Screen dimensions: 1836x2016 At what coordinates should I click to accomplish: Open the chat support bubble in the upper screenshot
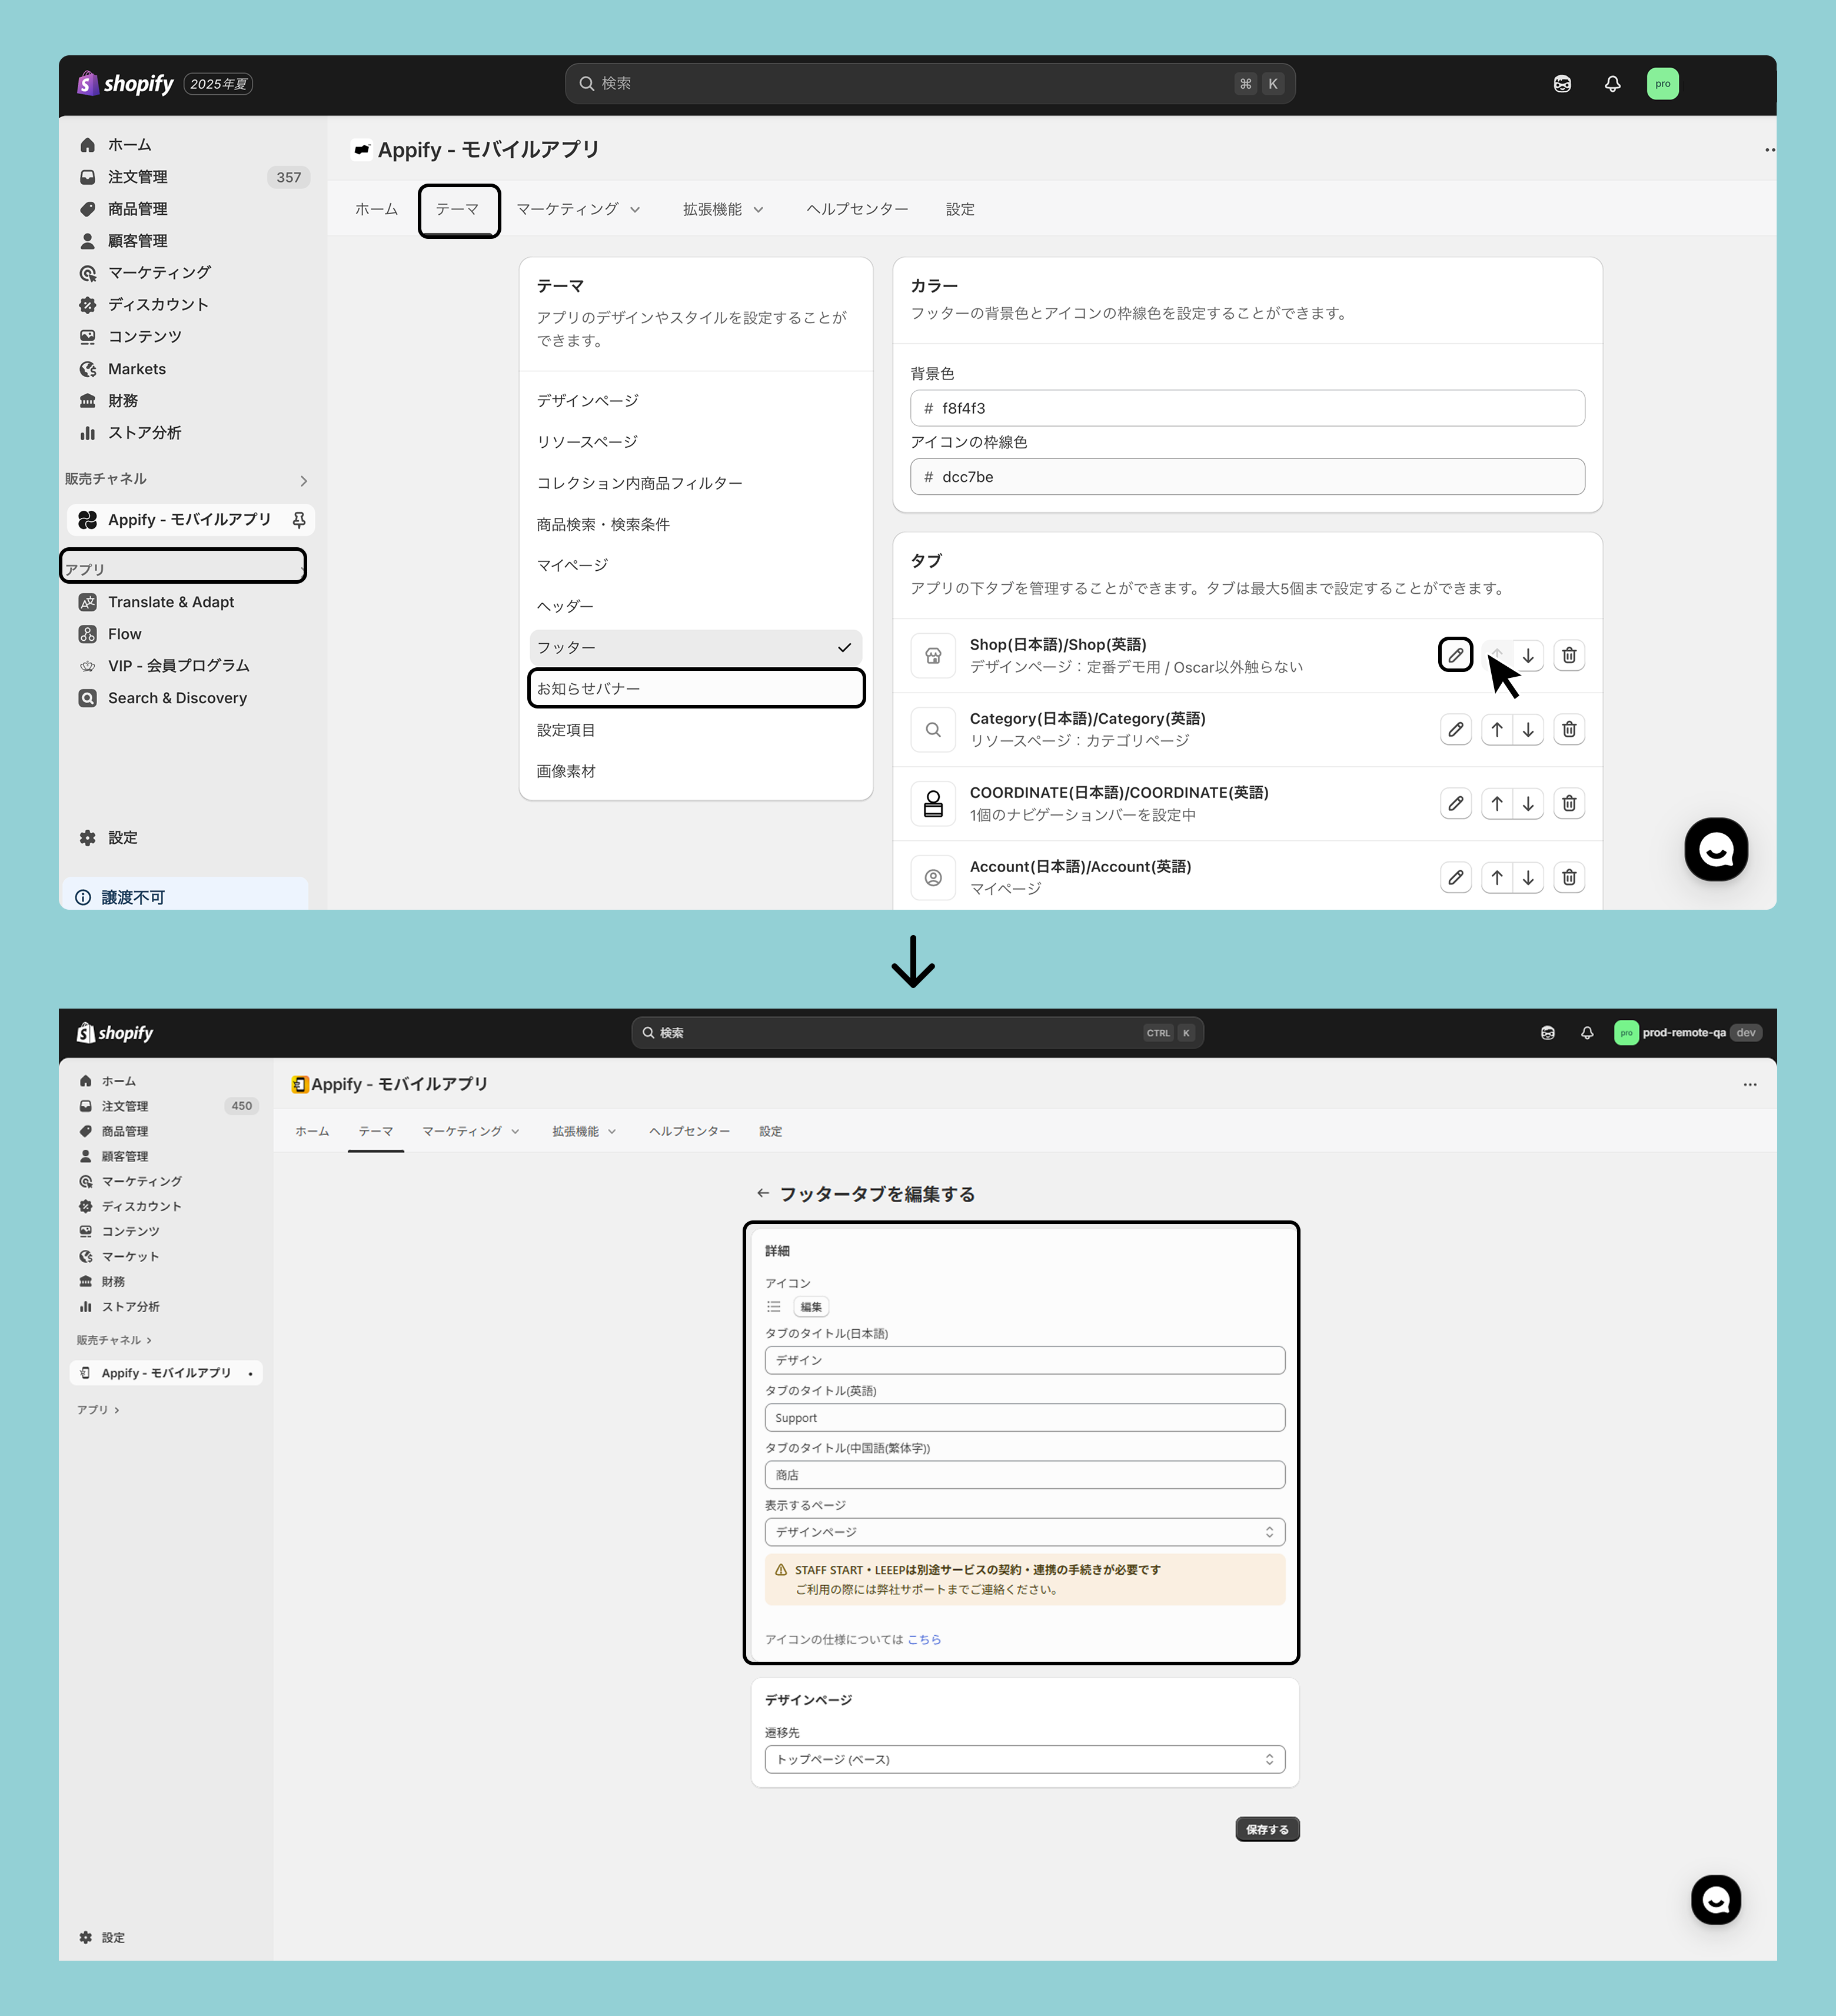[x=1715, y=849]
